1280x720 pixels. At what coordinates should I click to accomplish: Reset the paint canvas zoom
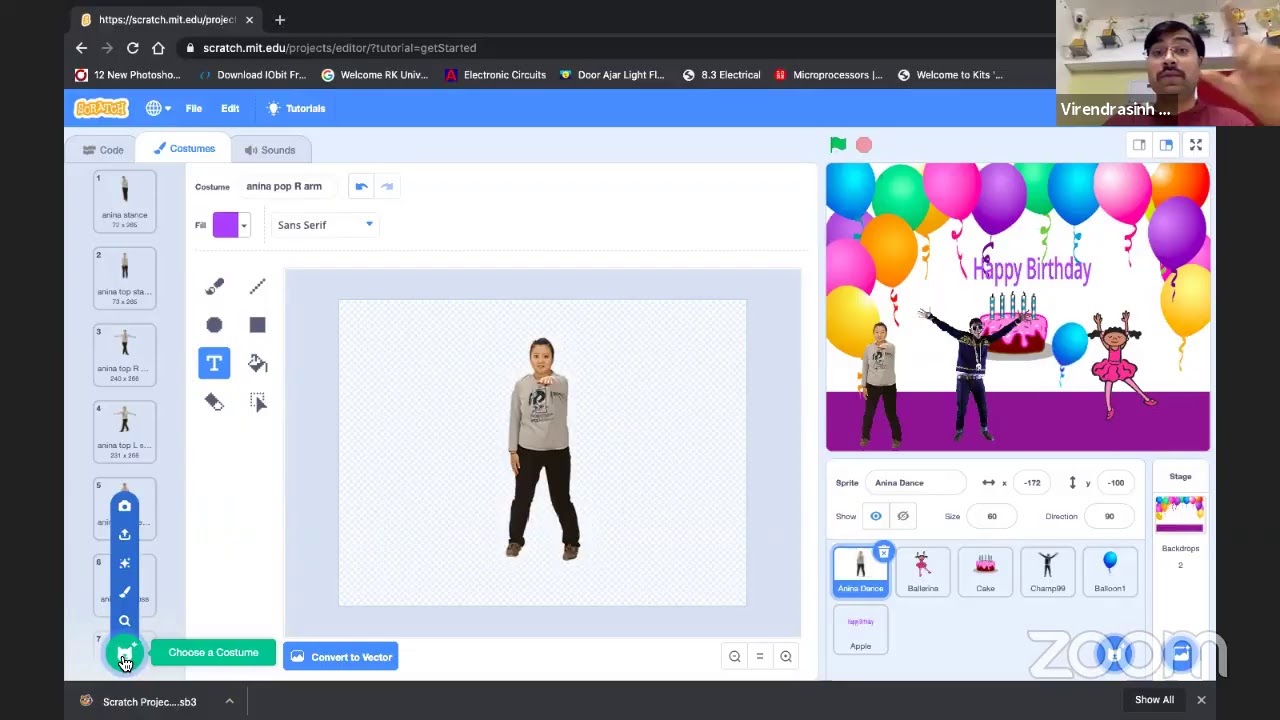coord(760,657)
